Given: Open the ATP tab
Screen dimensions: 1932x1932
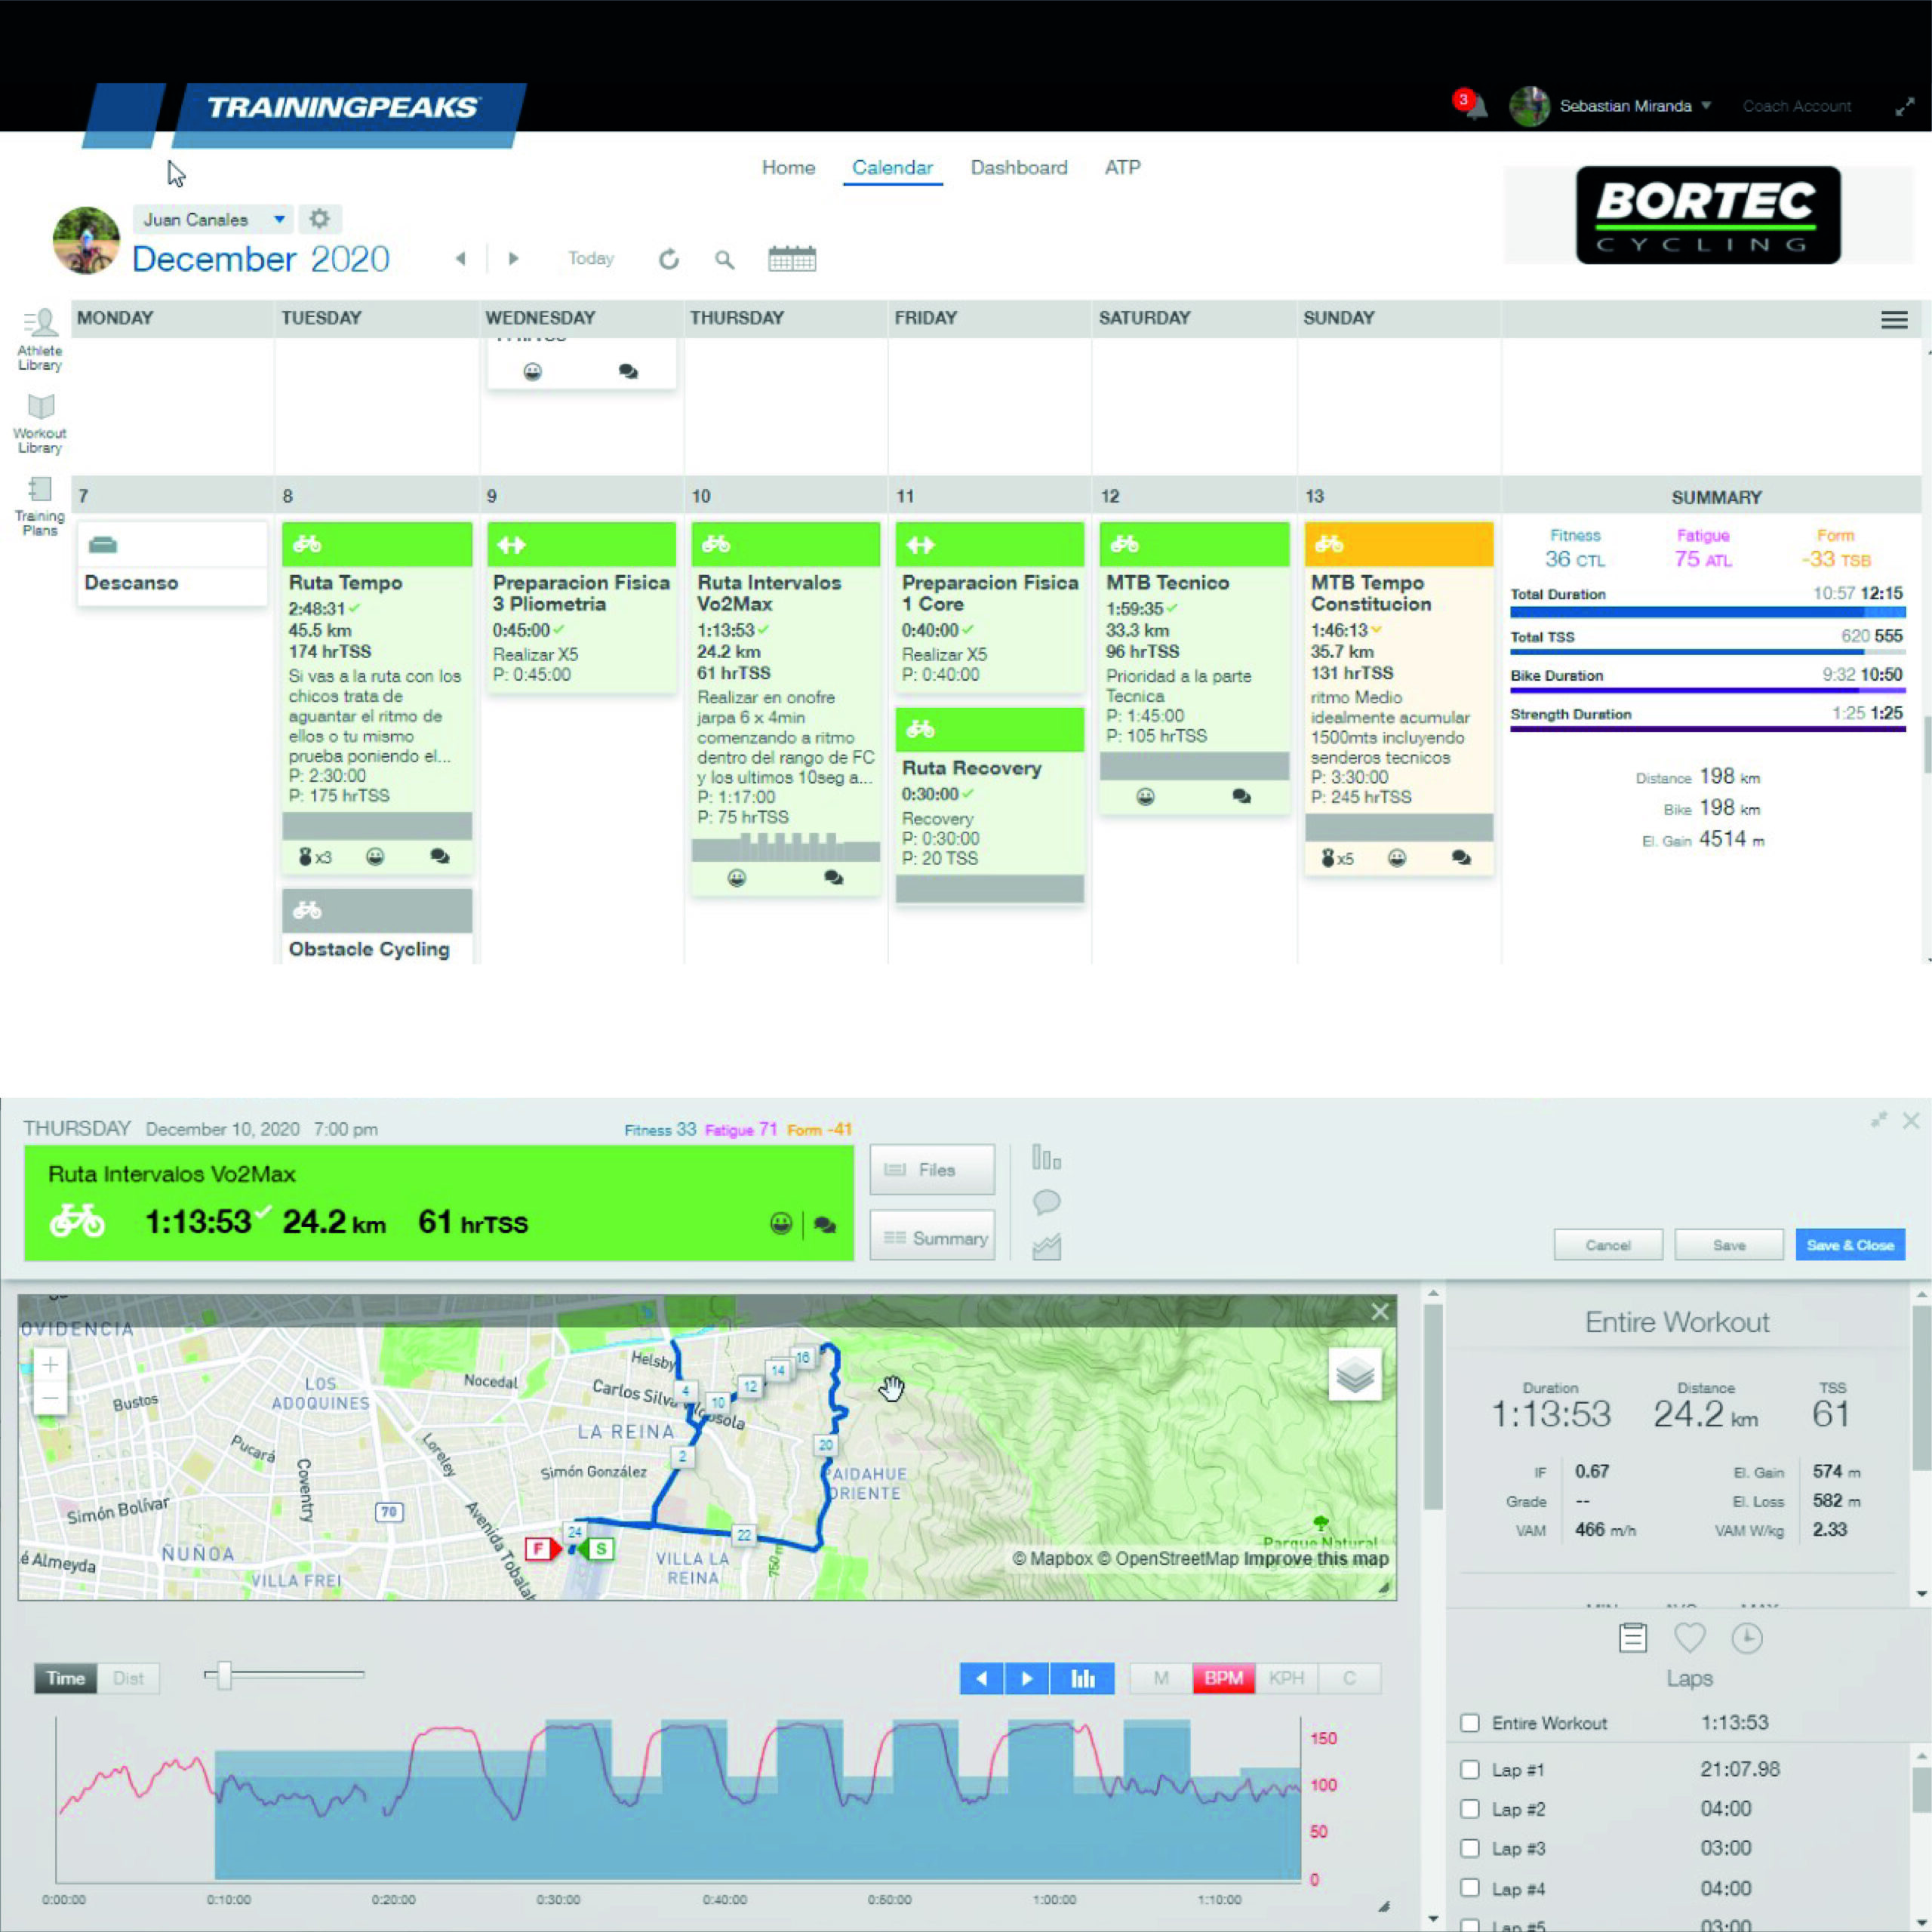Looking at the screenshot, I should [1122, 168].
